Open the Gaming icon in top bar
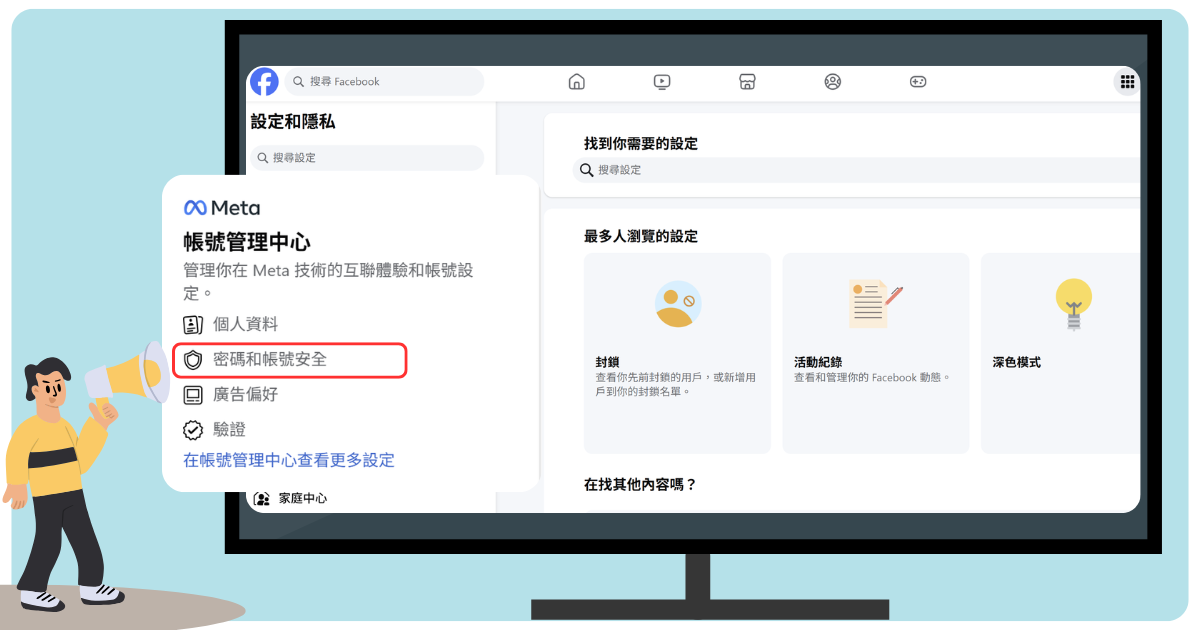The width and height of the screenshot is (1200, 630). [918, 82]
